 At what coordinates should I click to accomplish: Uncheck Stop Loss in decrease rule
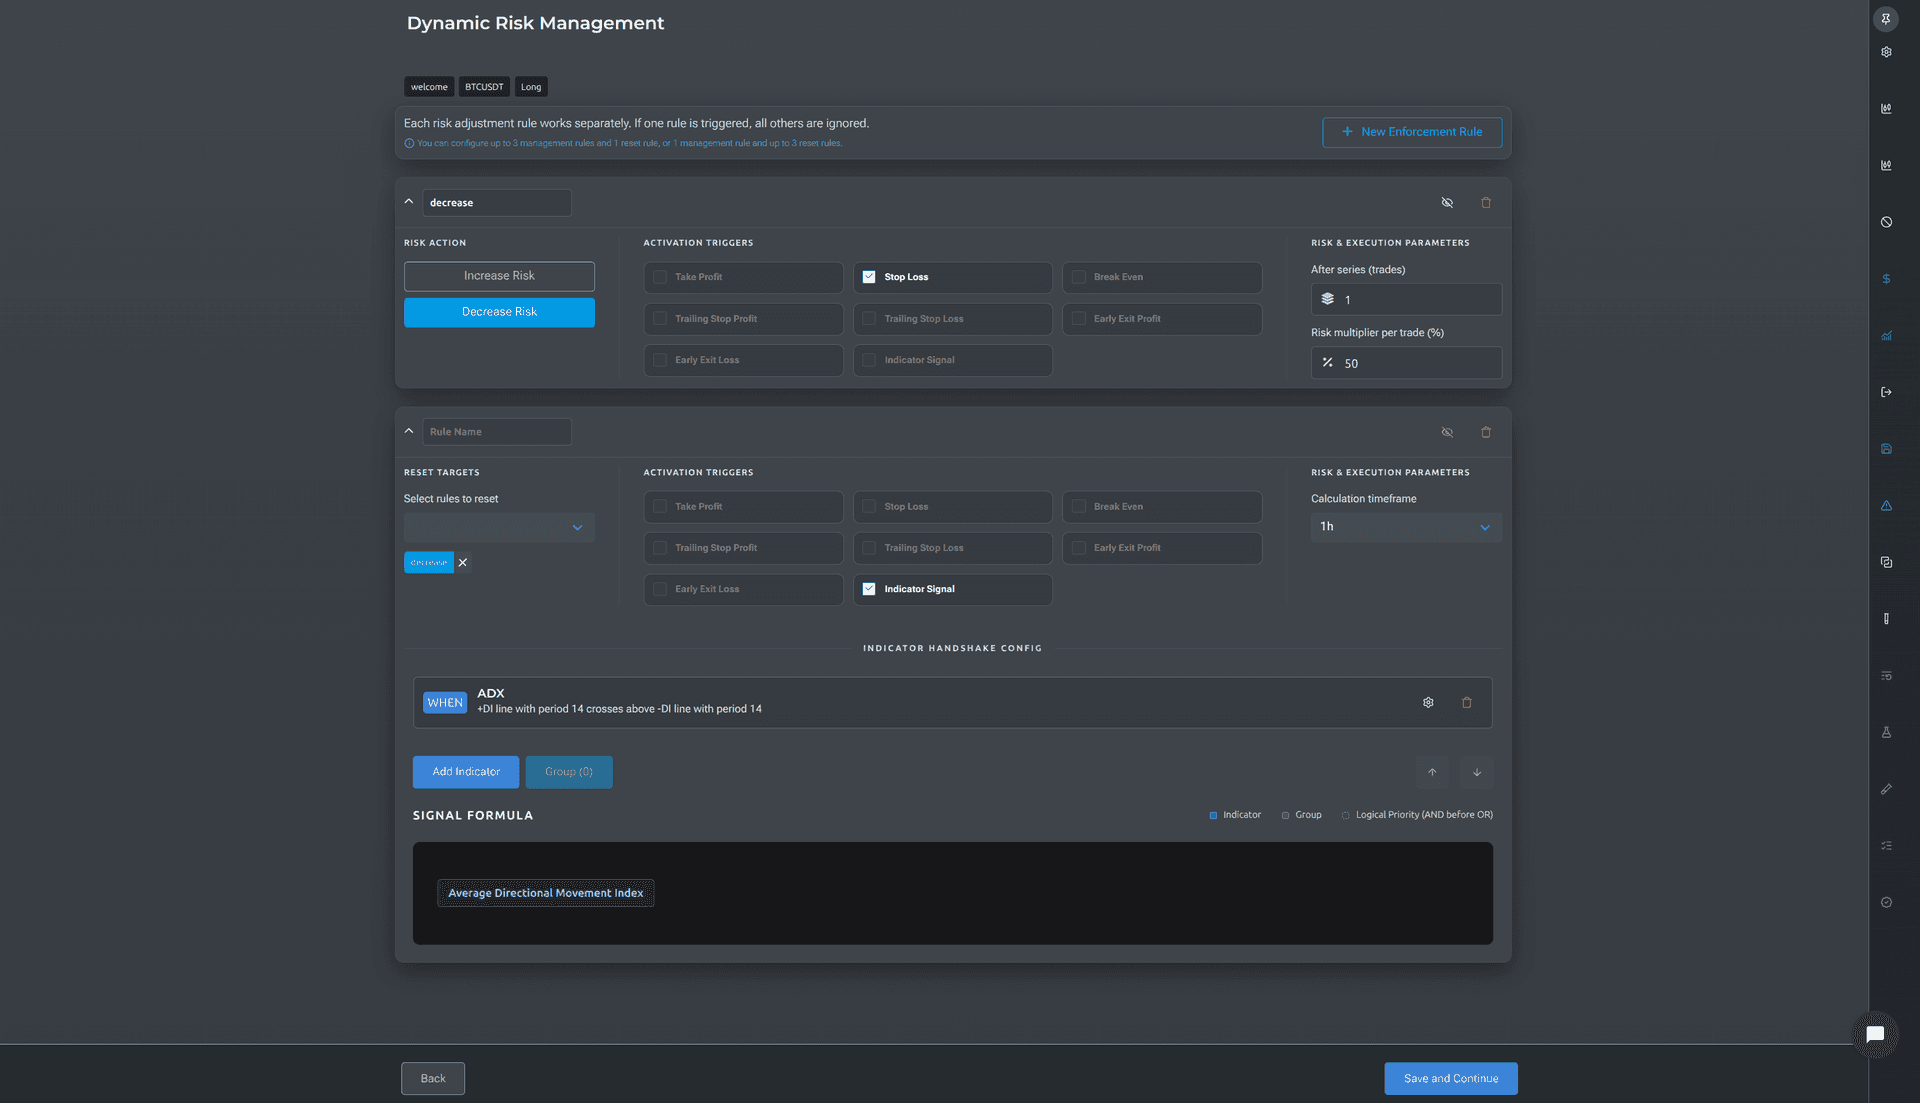(869, 277)
